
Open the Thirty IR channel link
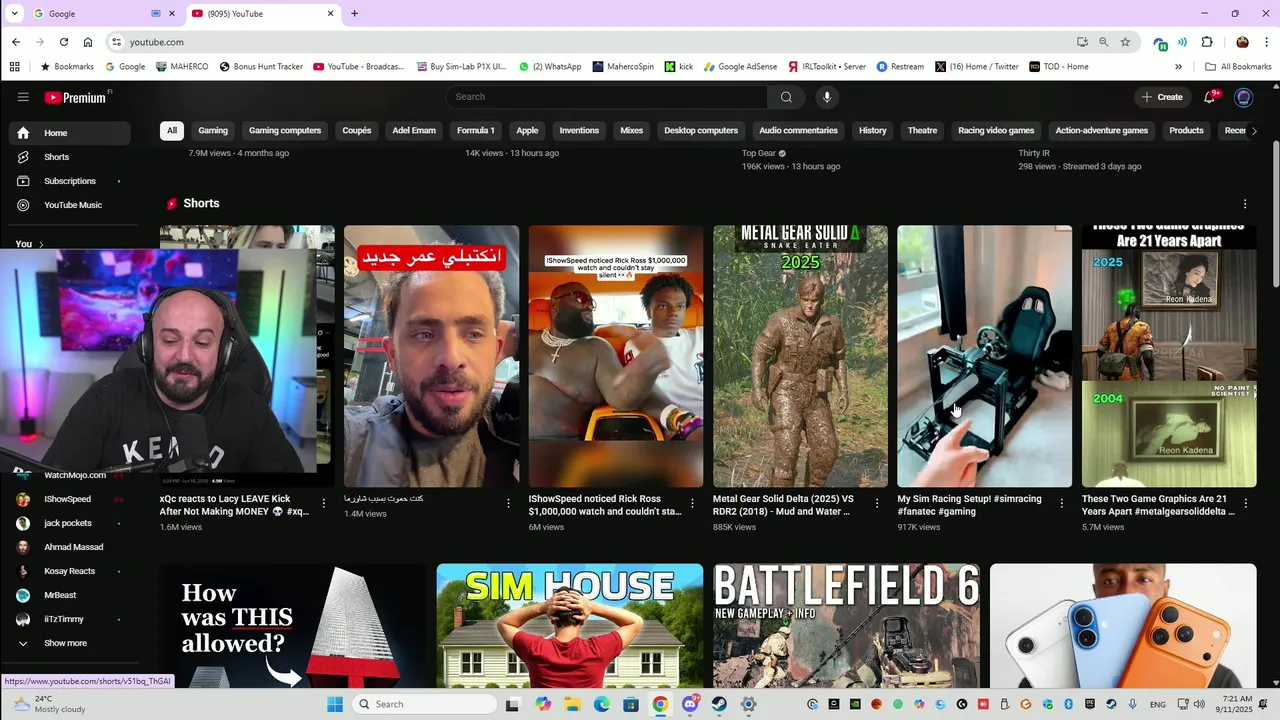1034,154
